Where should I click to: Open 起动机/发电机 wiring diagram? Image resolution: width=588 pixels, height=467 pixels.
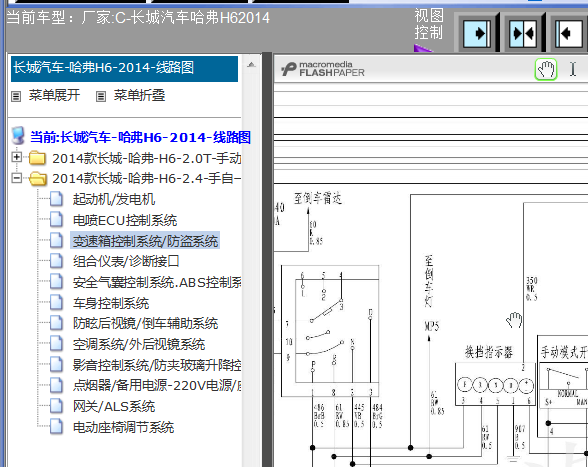(114, 199)
